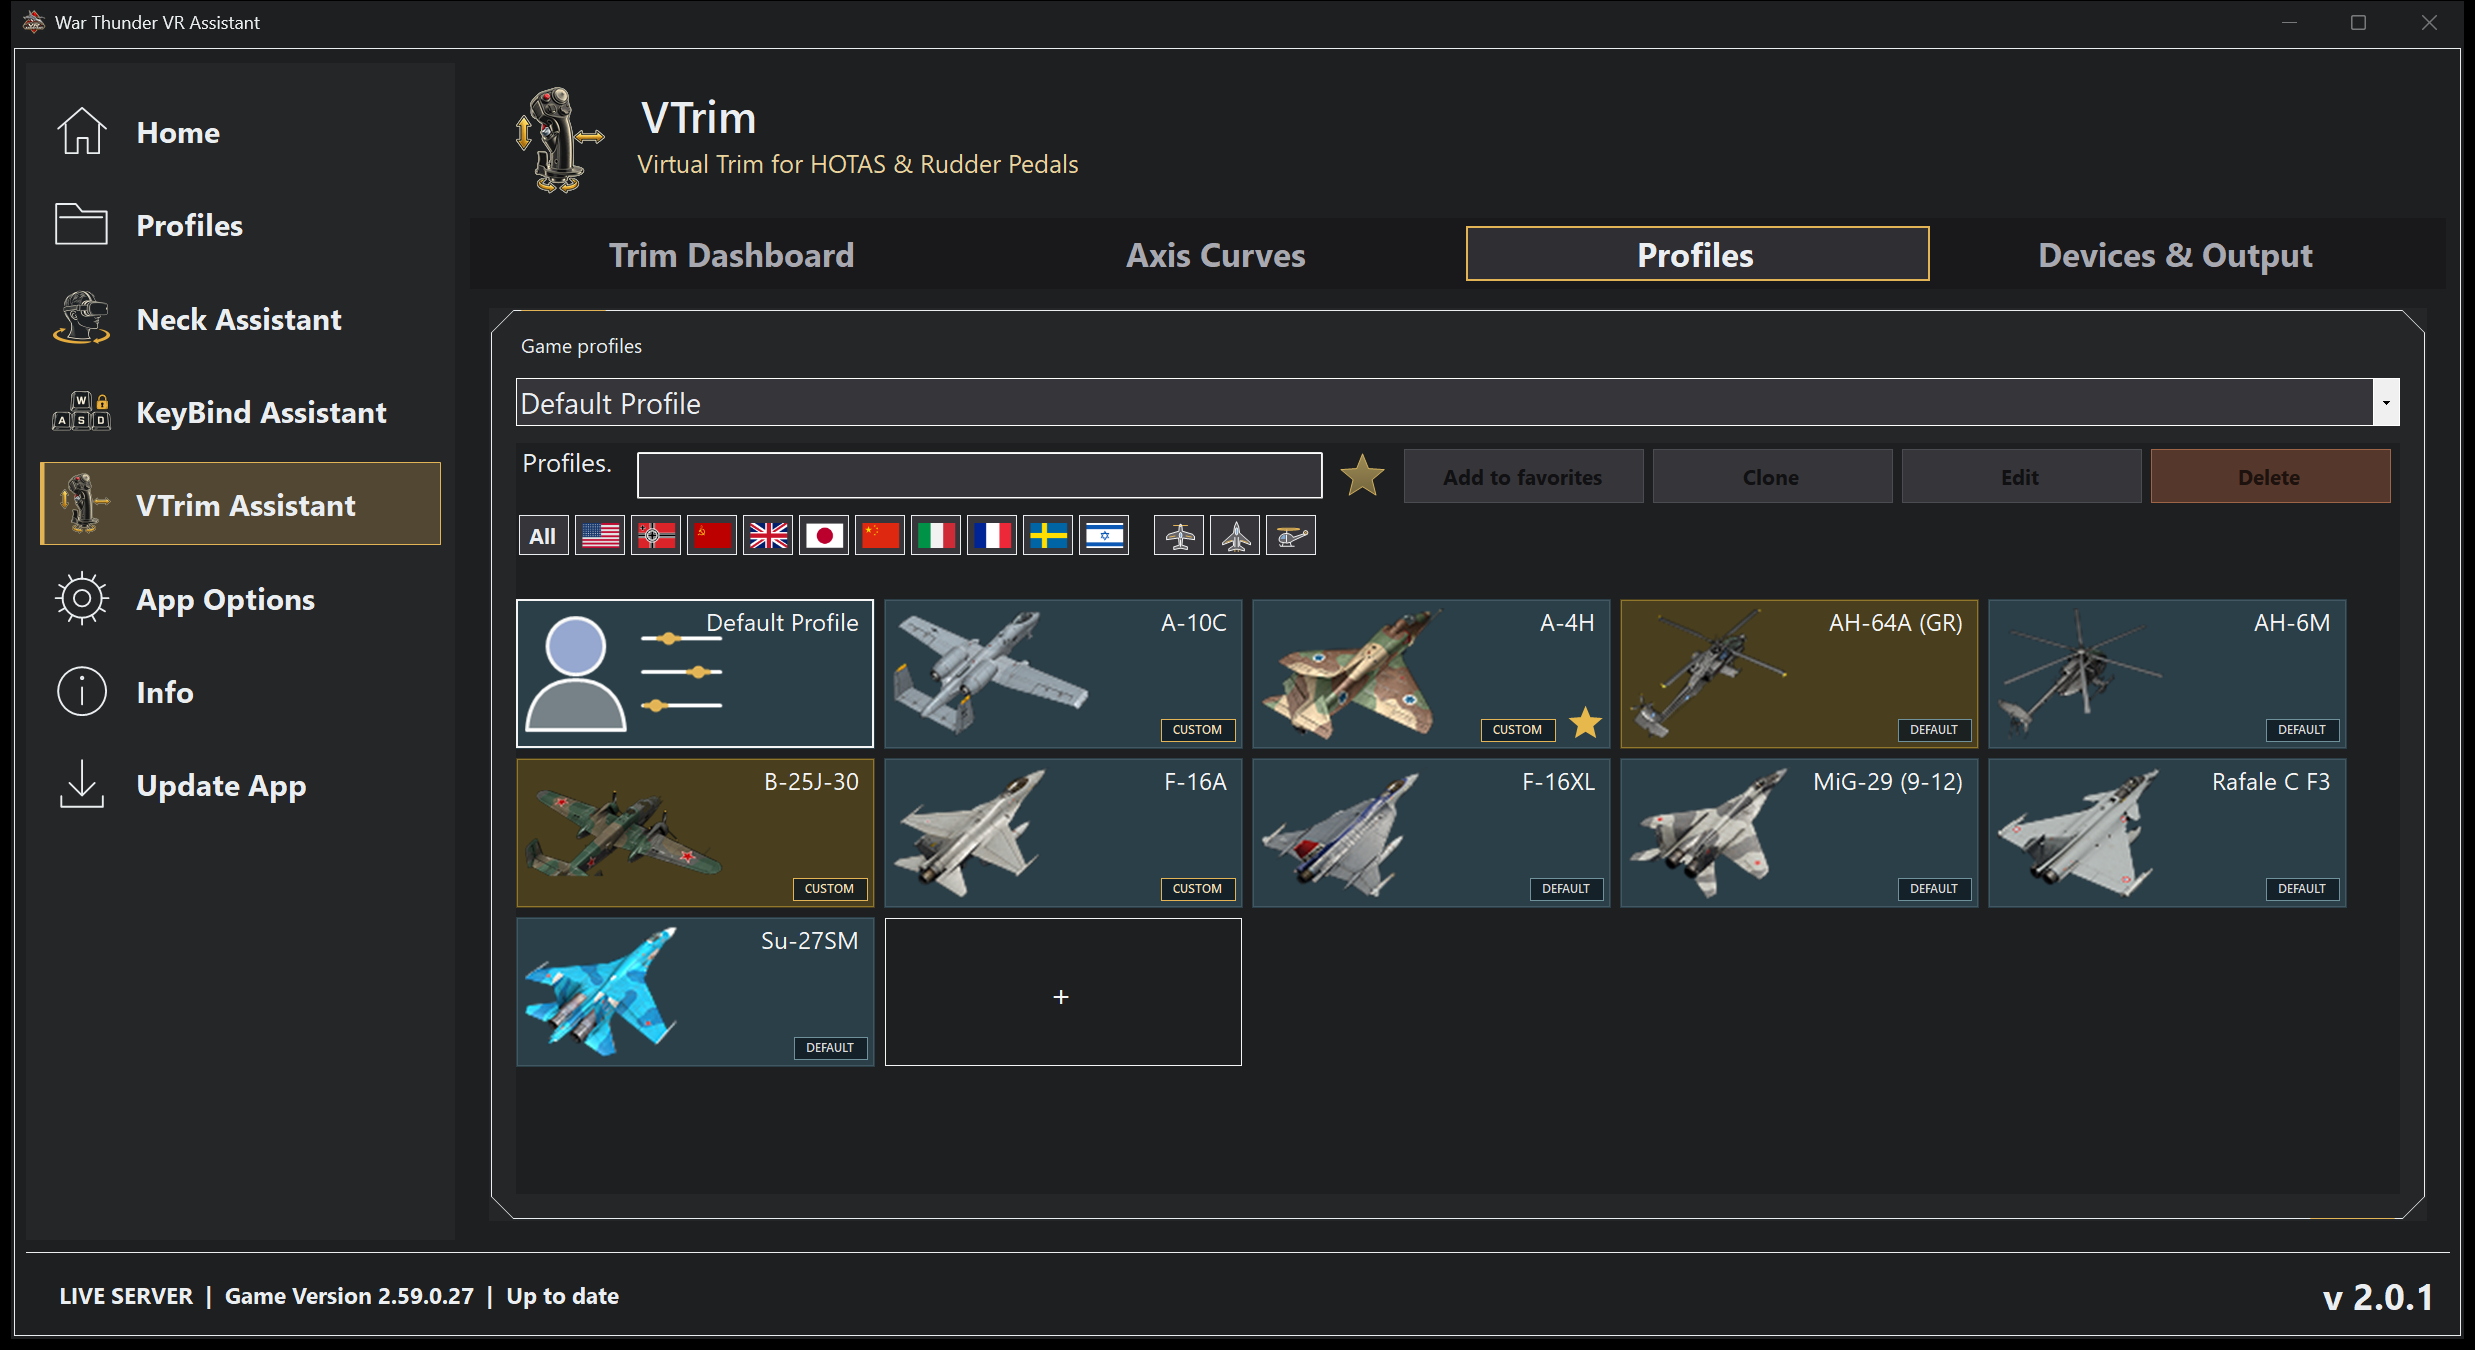Click the gold favorites star icon
This screenshot has height=1350, width=2475.
tap(1362, 475)
